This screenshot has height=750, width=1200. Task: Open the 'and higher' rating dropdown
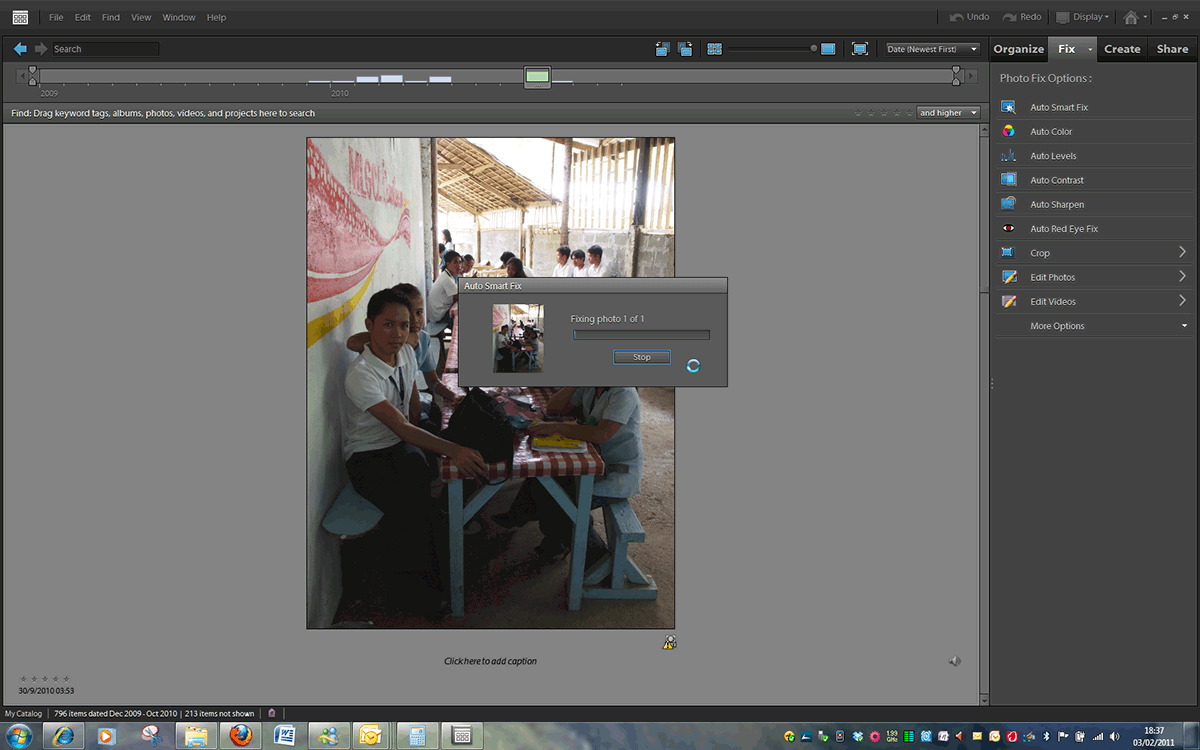click(948, 113)
